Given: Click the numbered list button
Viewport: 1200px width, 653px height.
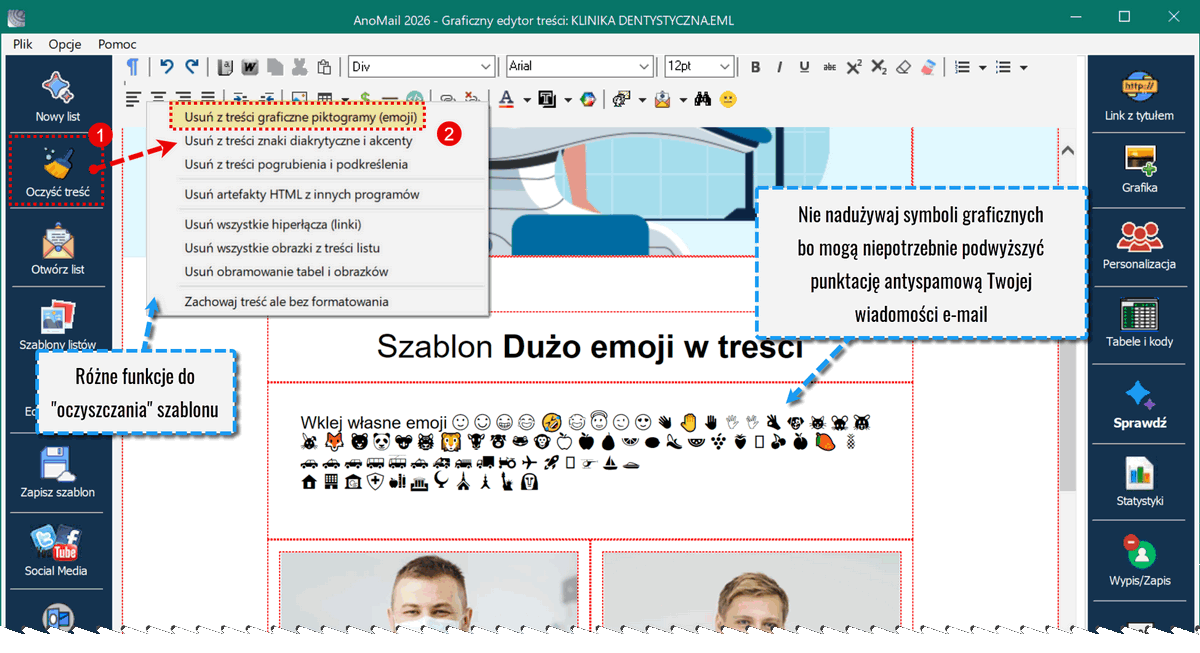Looking at the screenshot, I should pyautogui.click(x=963, y=67).
